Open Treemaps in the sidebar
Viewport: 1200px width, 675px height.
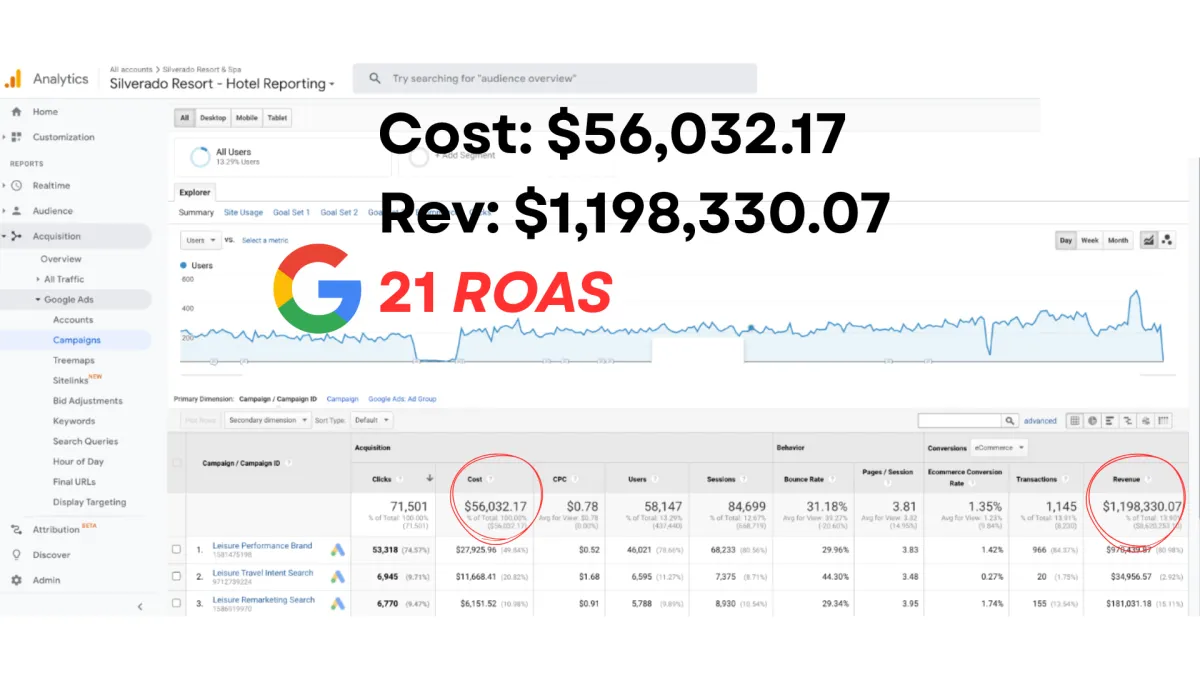tap(74, 360)
